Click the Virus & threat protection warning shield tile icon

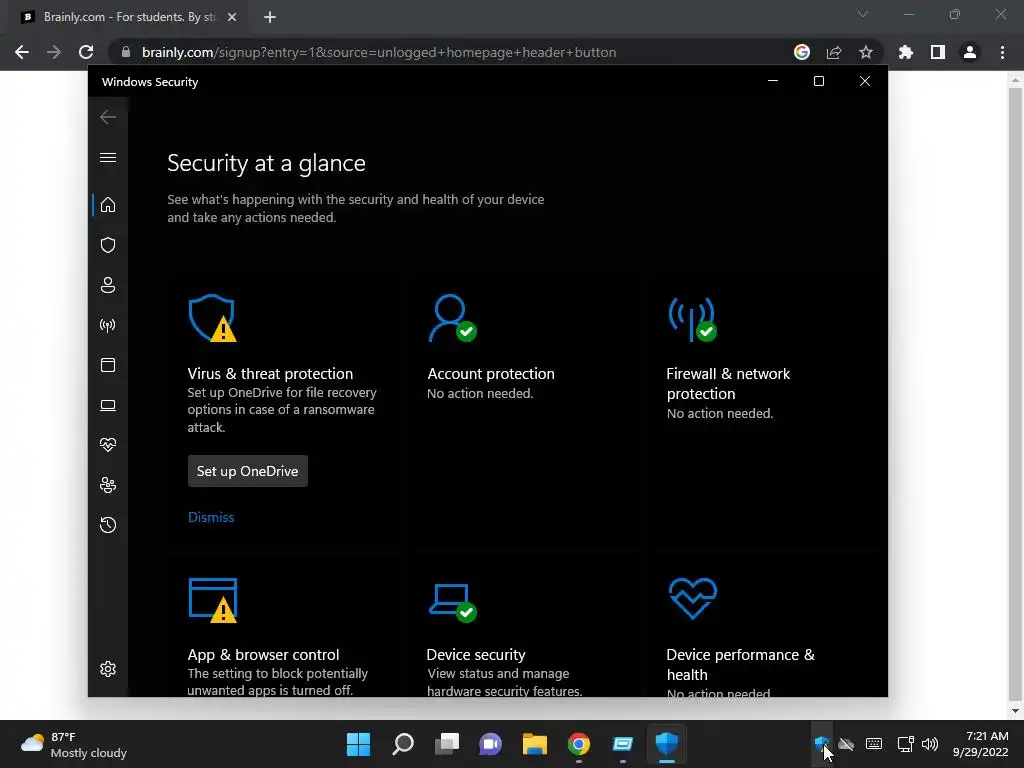(x=212, y=318)
